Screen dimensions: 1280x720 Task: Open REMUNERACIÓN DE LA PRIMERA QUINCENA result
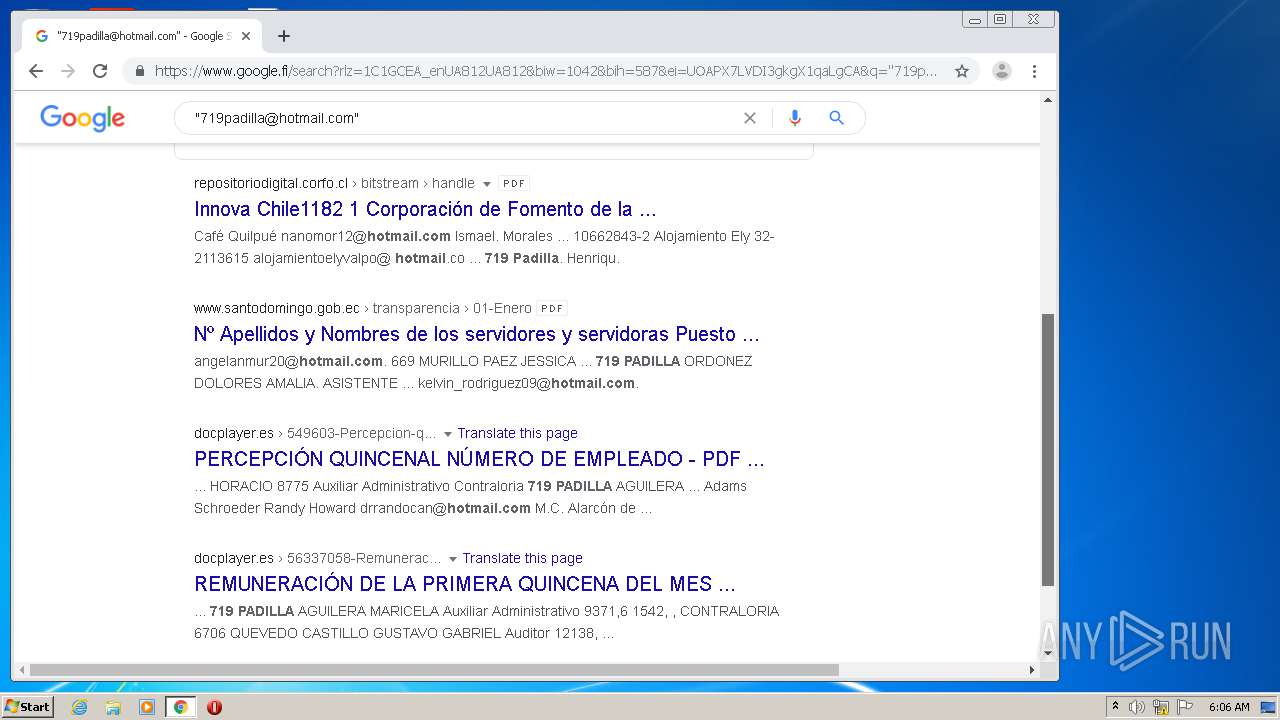point(465,584)
